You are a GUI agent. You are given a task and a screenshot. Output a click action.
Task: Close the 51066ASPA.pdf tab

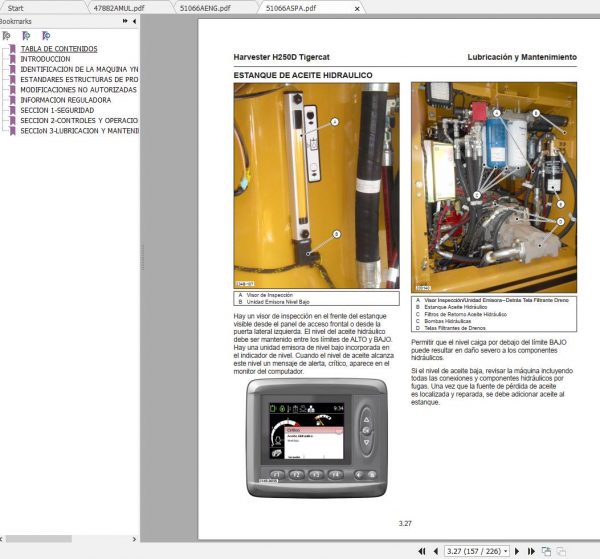[x=357, y=8]
